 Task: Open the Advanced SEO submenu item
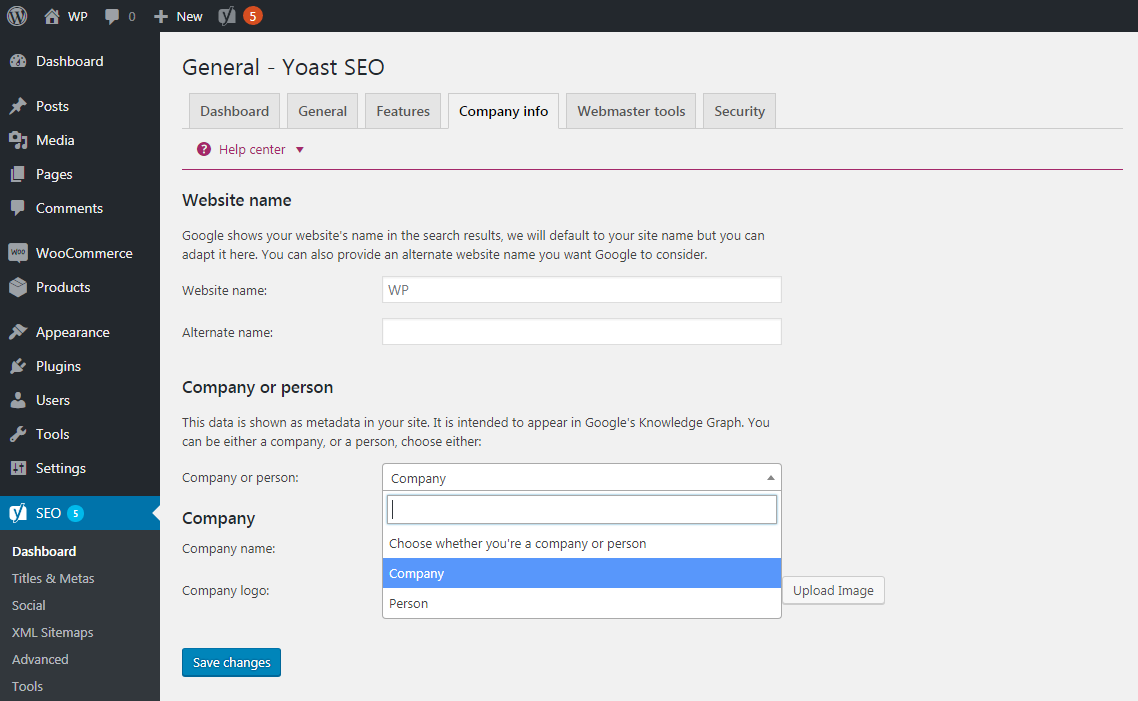[x=40, y=659]
